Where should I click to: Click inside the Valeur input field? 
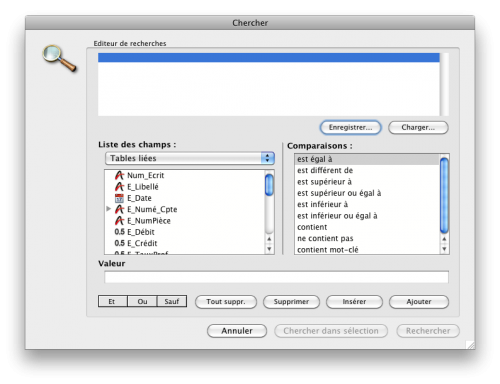pos(276,277)
